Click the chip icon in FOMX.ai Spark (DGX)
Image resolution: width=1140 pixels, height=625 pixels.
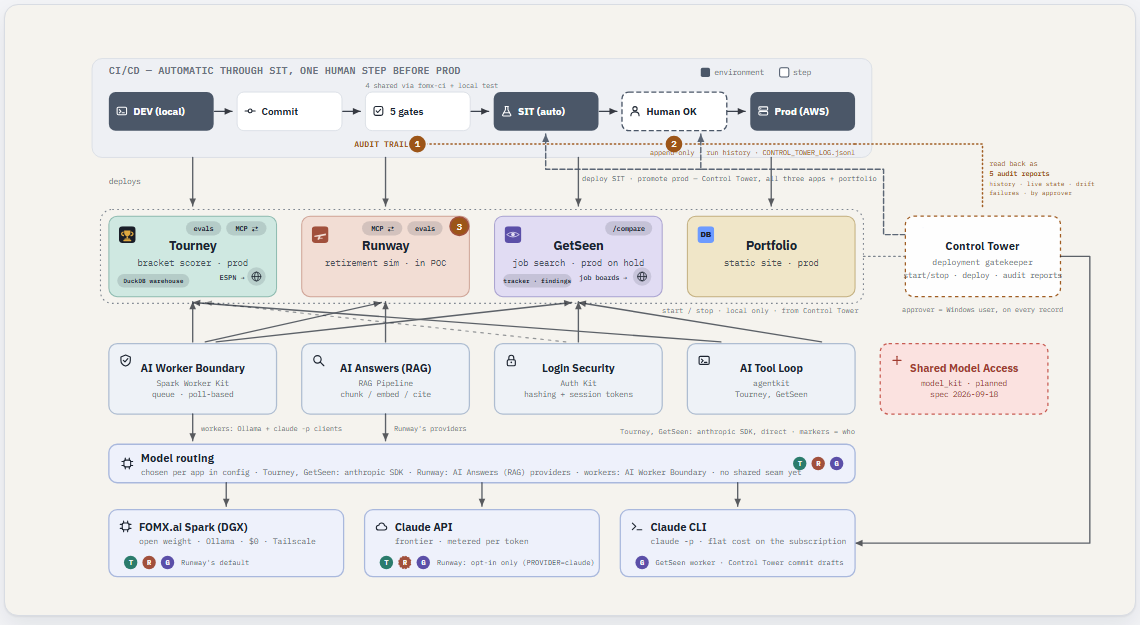126,527
